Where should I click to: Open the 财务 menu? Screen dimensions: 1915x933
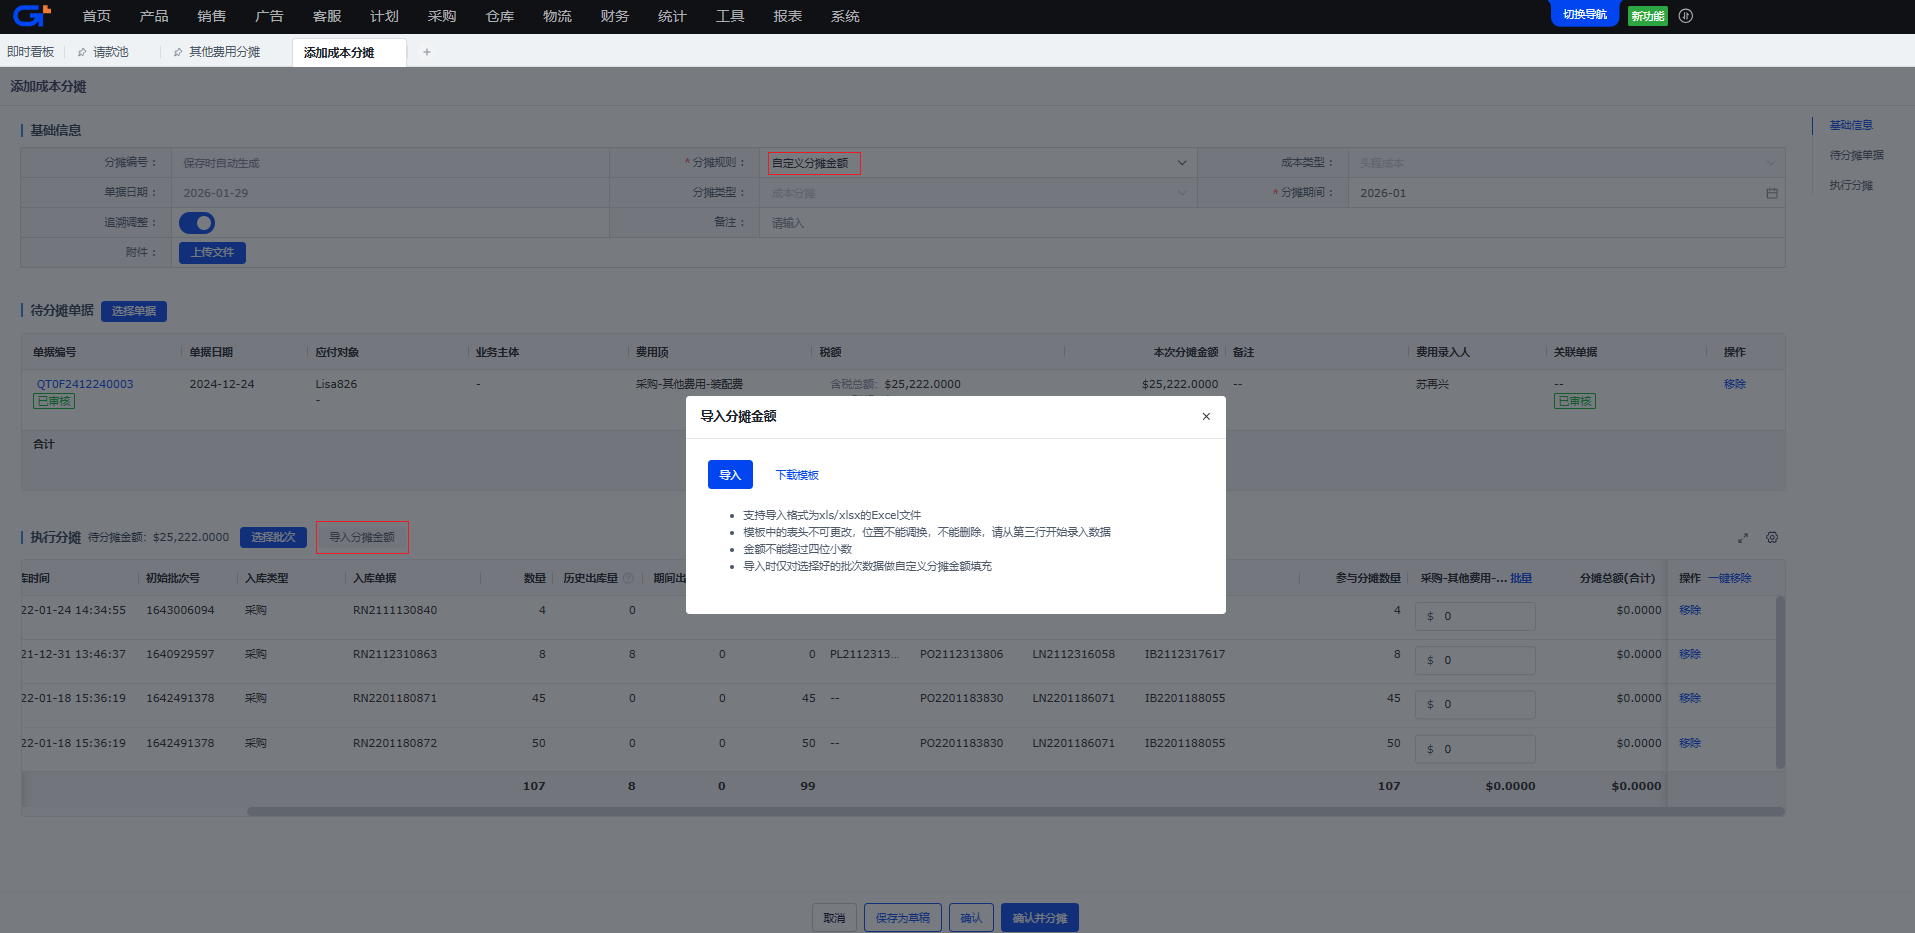615,16
